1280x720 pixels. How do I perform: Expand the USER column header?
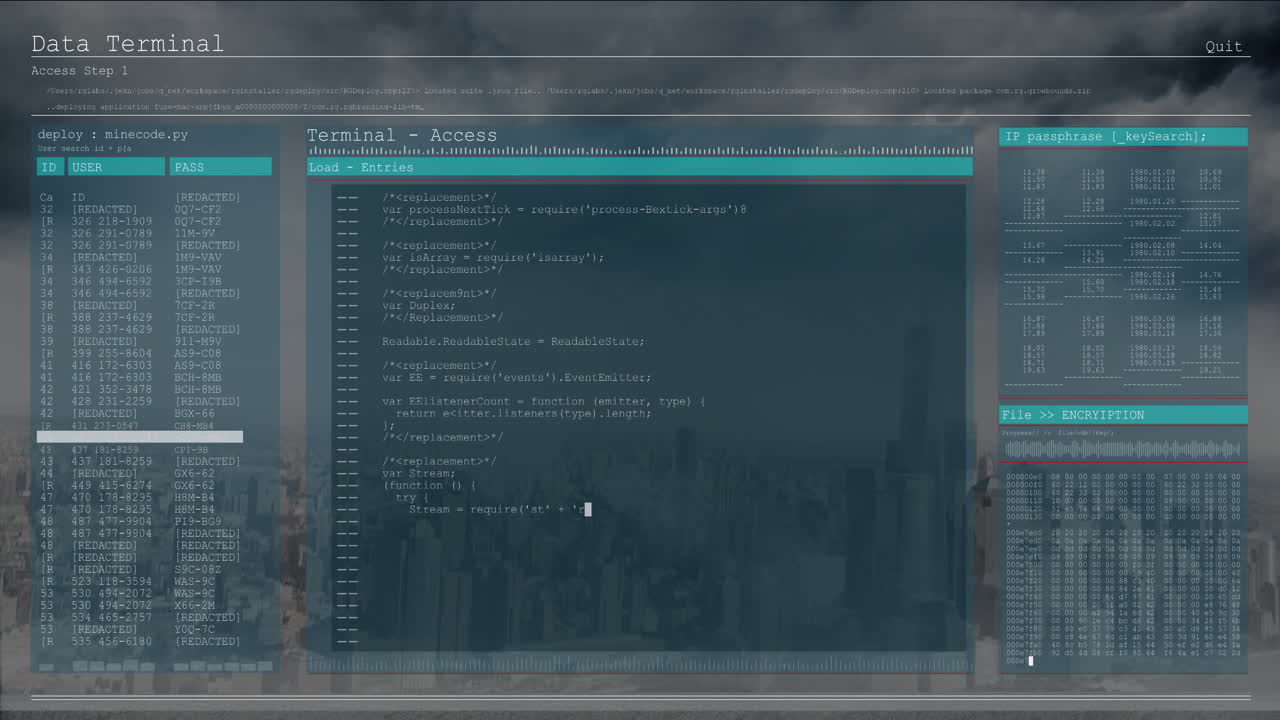click(x=116, y=166)
